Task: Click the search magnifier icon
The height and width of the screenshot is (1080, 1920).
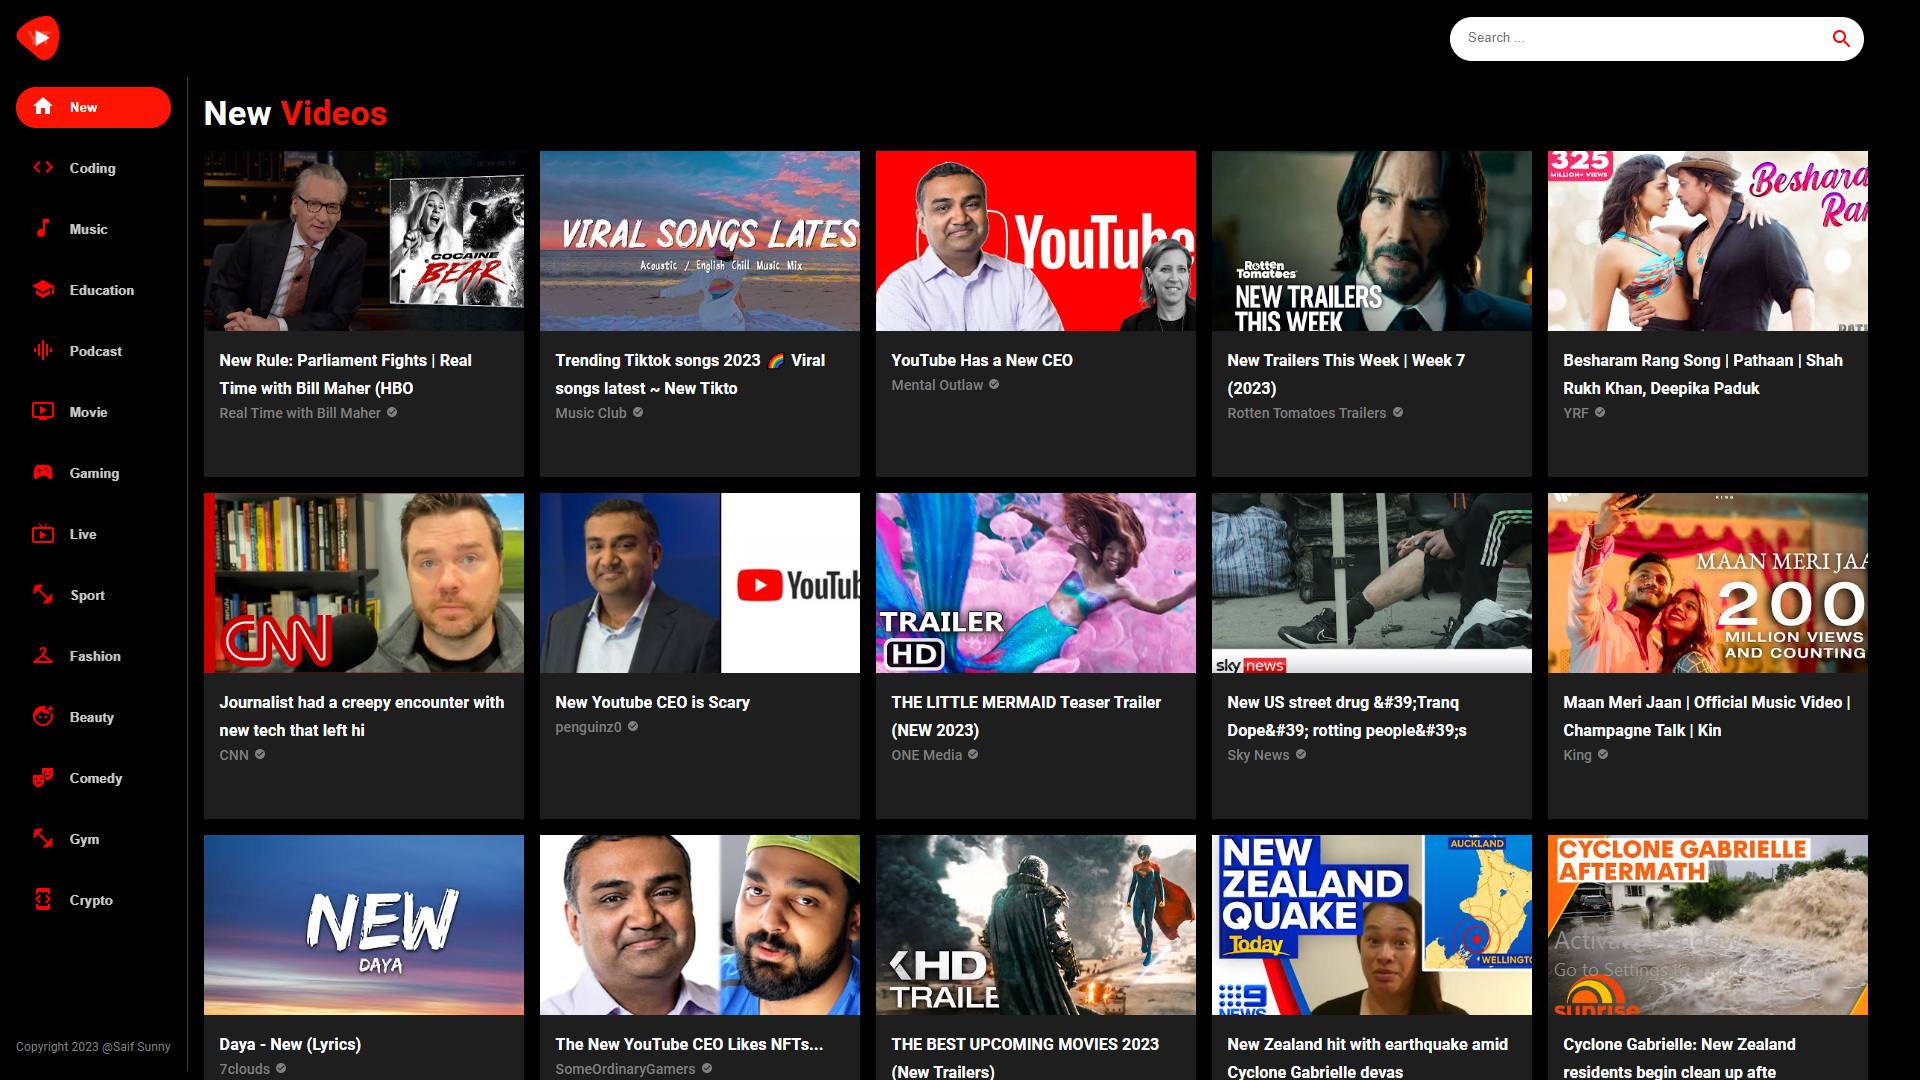Action: [1841, 38]
